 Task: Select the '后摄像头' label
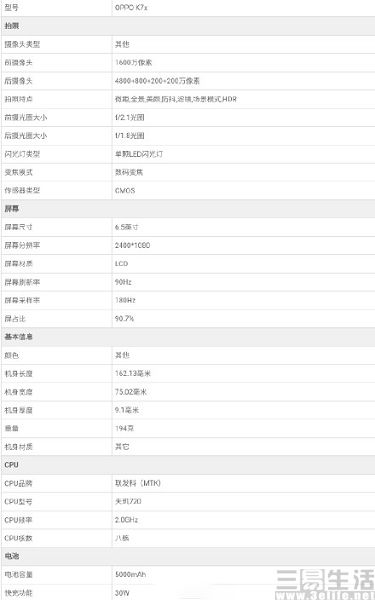[18, 81]
